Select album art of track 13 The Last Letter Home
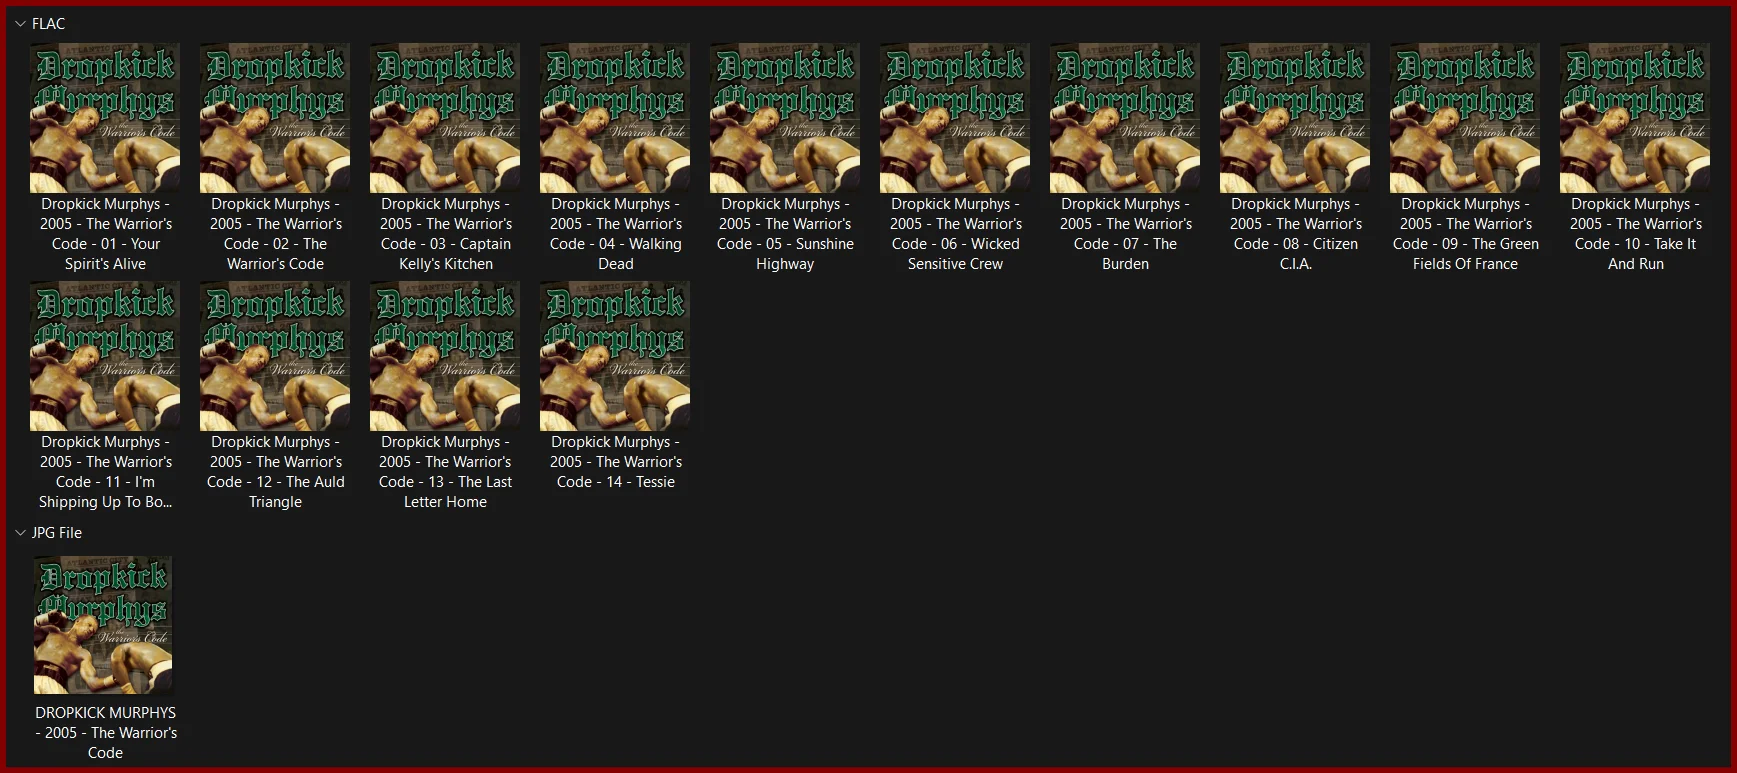This screenshot has height=773, width=1737. [x=445, y=356]
